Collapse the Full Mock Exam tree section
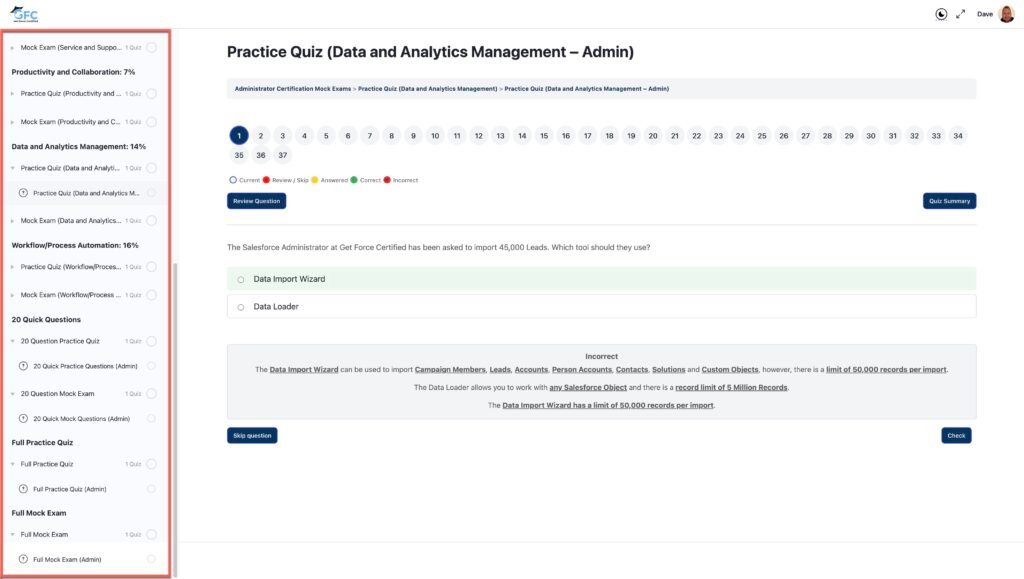The height and width of the screenshot is (579, 1024). coord(12,535)
